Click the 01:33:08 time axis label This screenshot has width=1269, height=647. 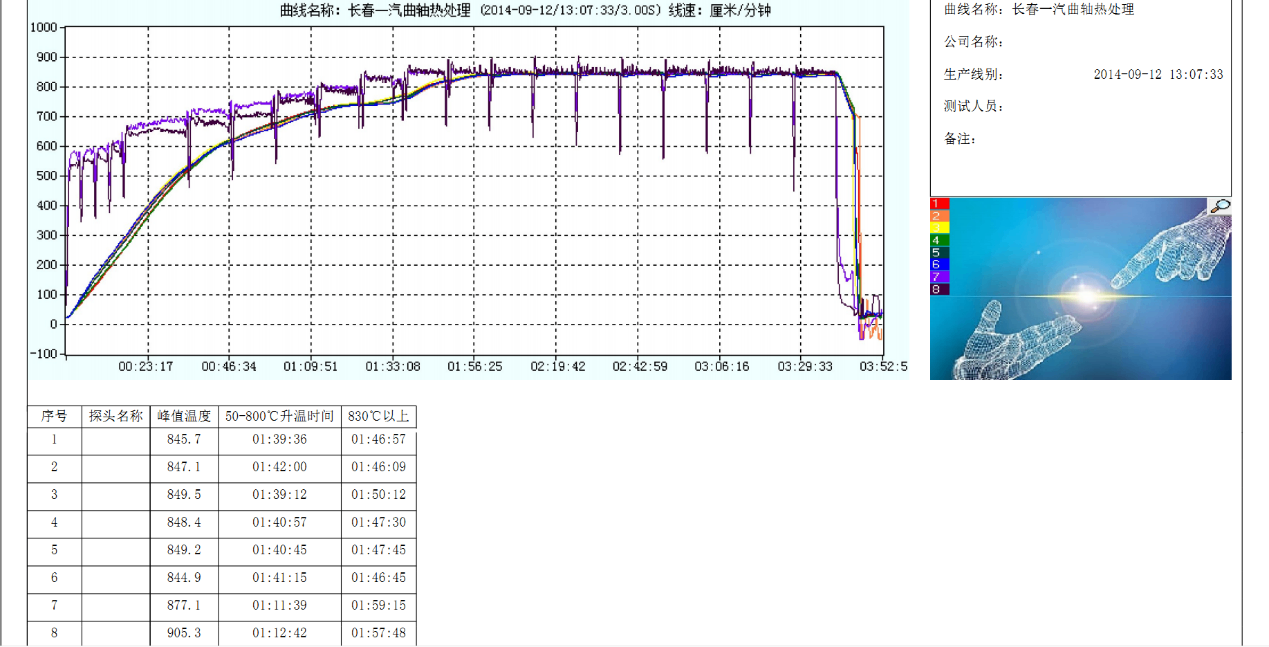click(x=393, y=367)
